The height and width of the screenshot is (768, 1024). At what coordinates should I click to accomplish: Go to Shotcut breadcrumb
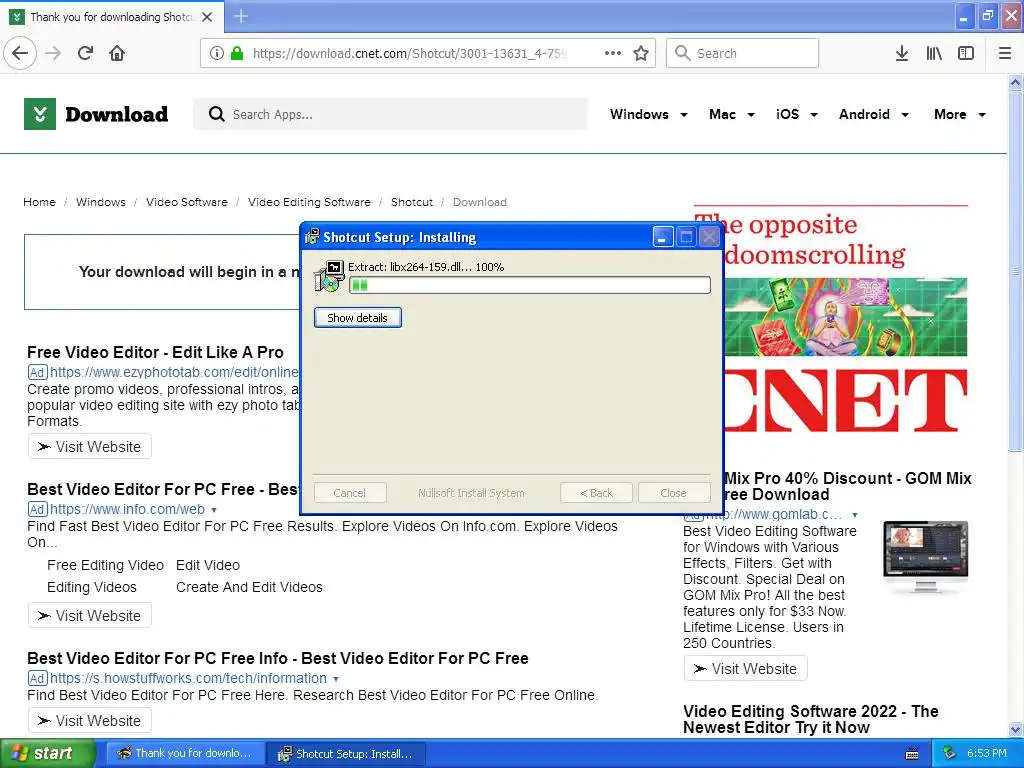[411, 202]
